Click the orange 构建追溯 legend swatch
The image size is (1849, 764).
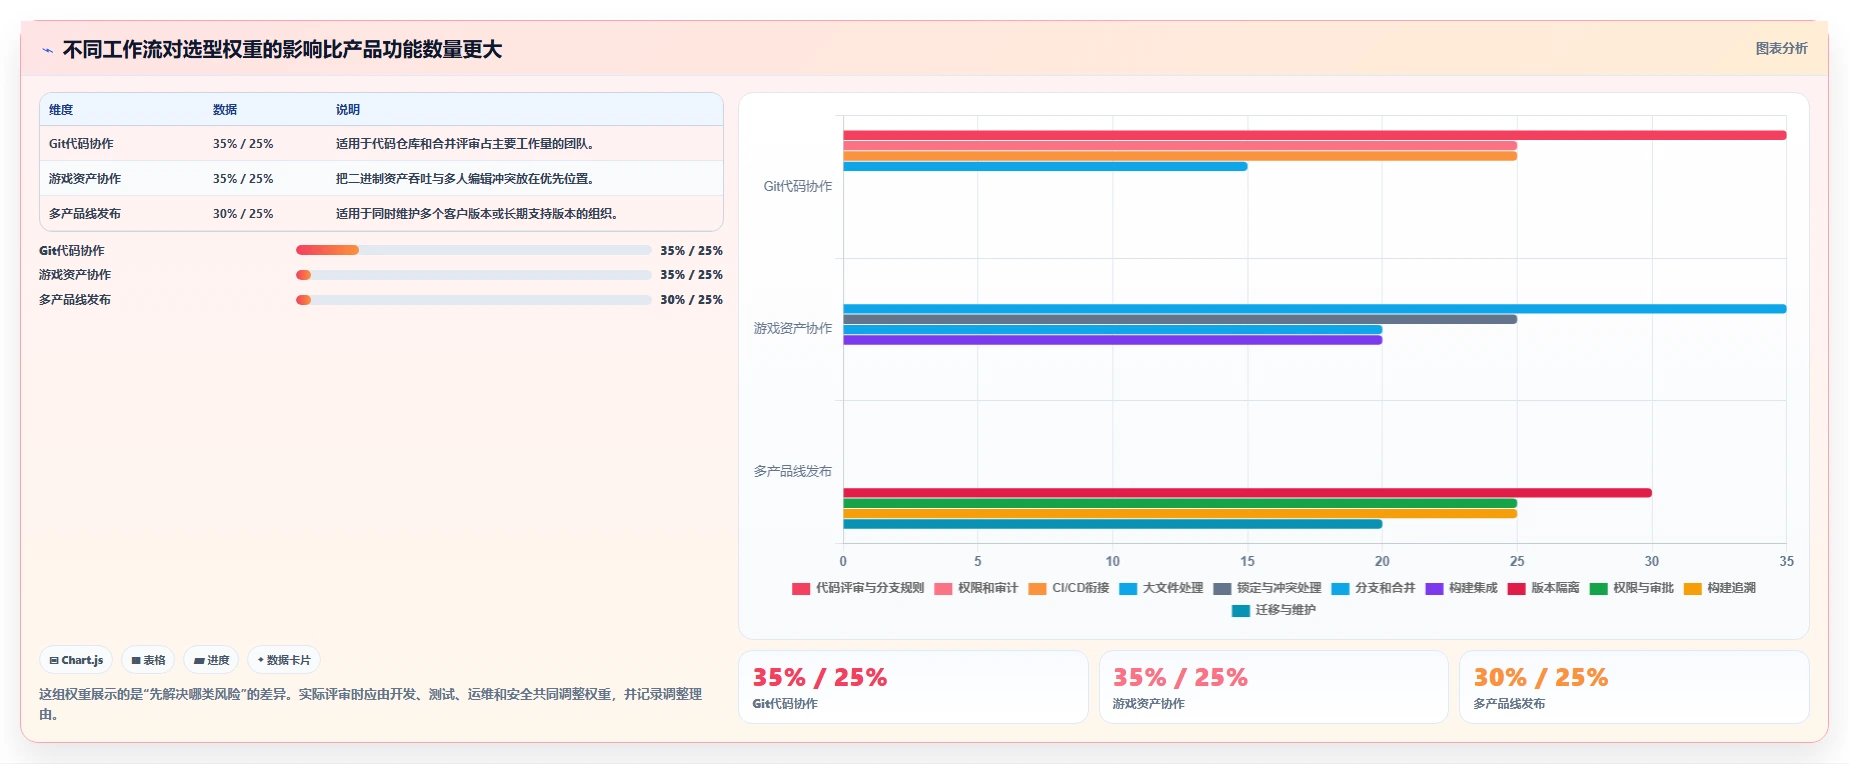tap(1692, 589)
